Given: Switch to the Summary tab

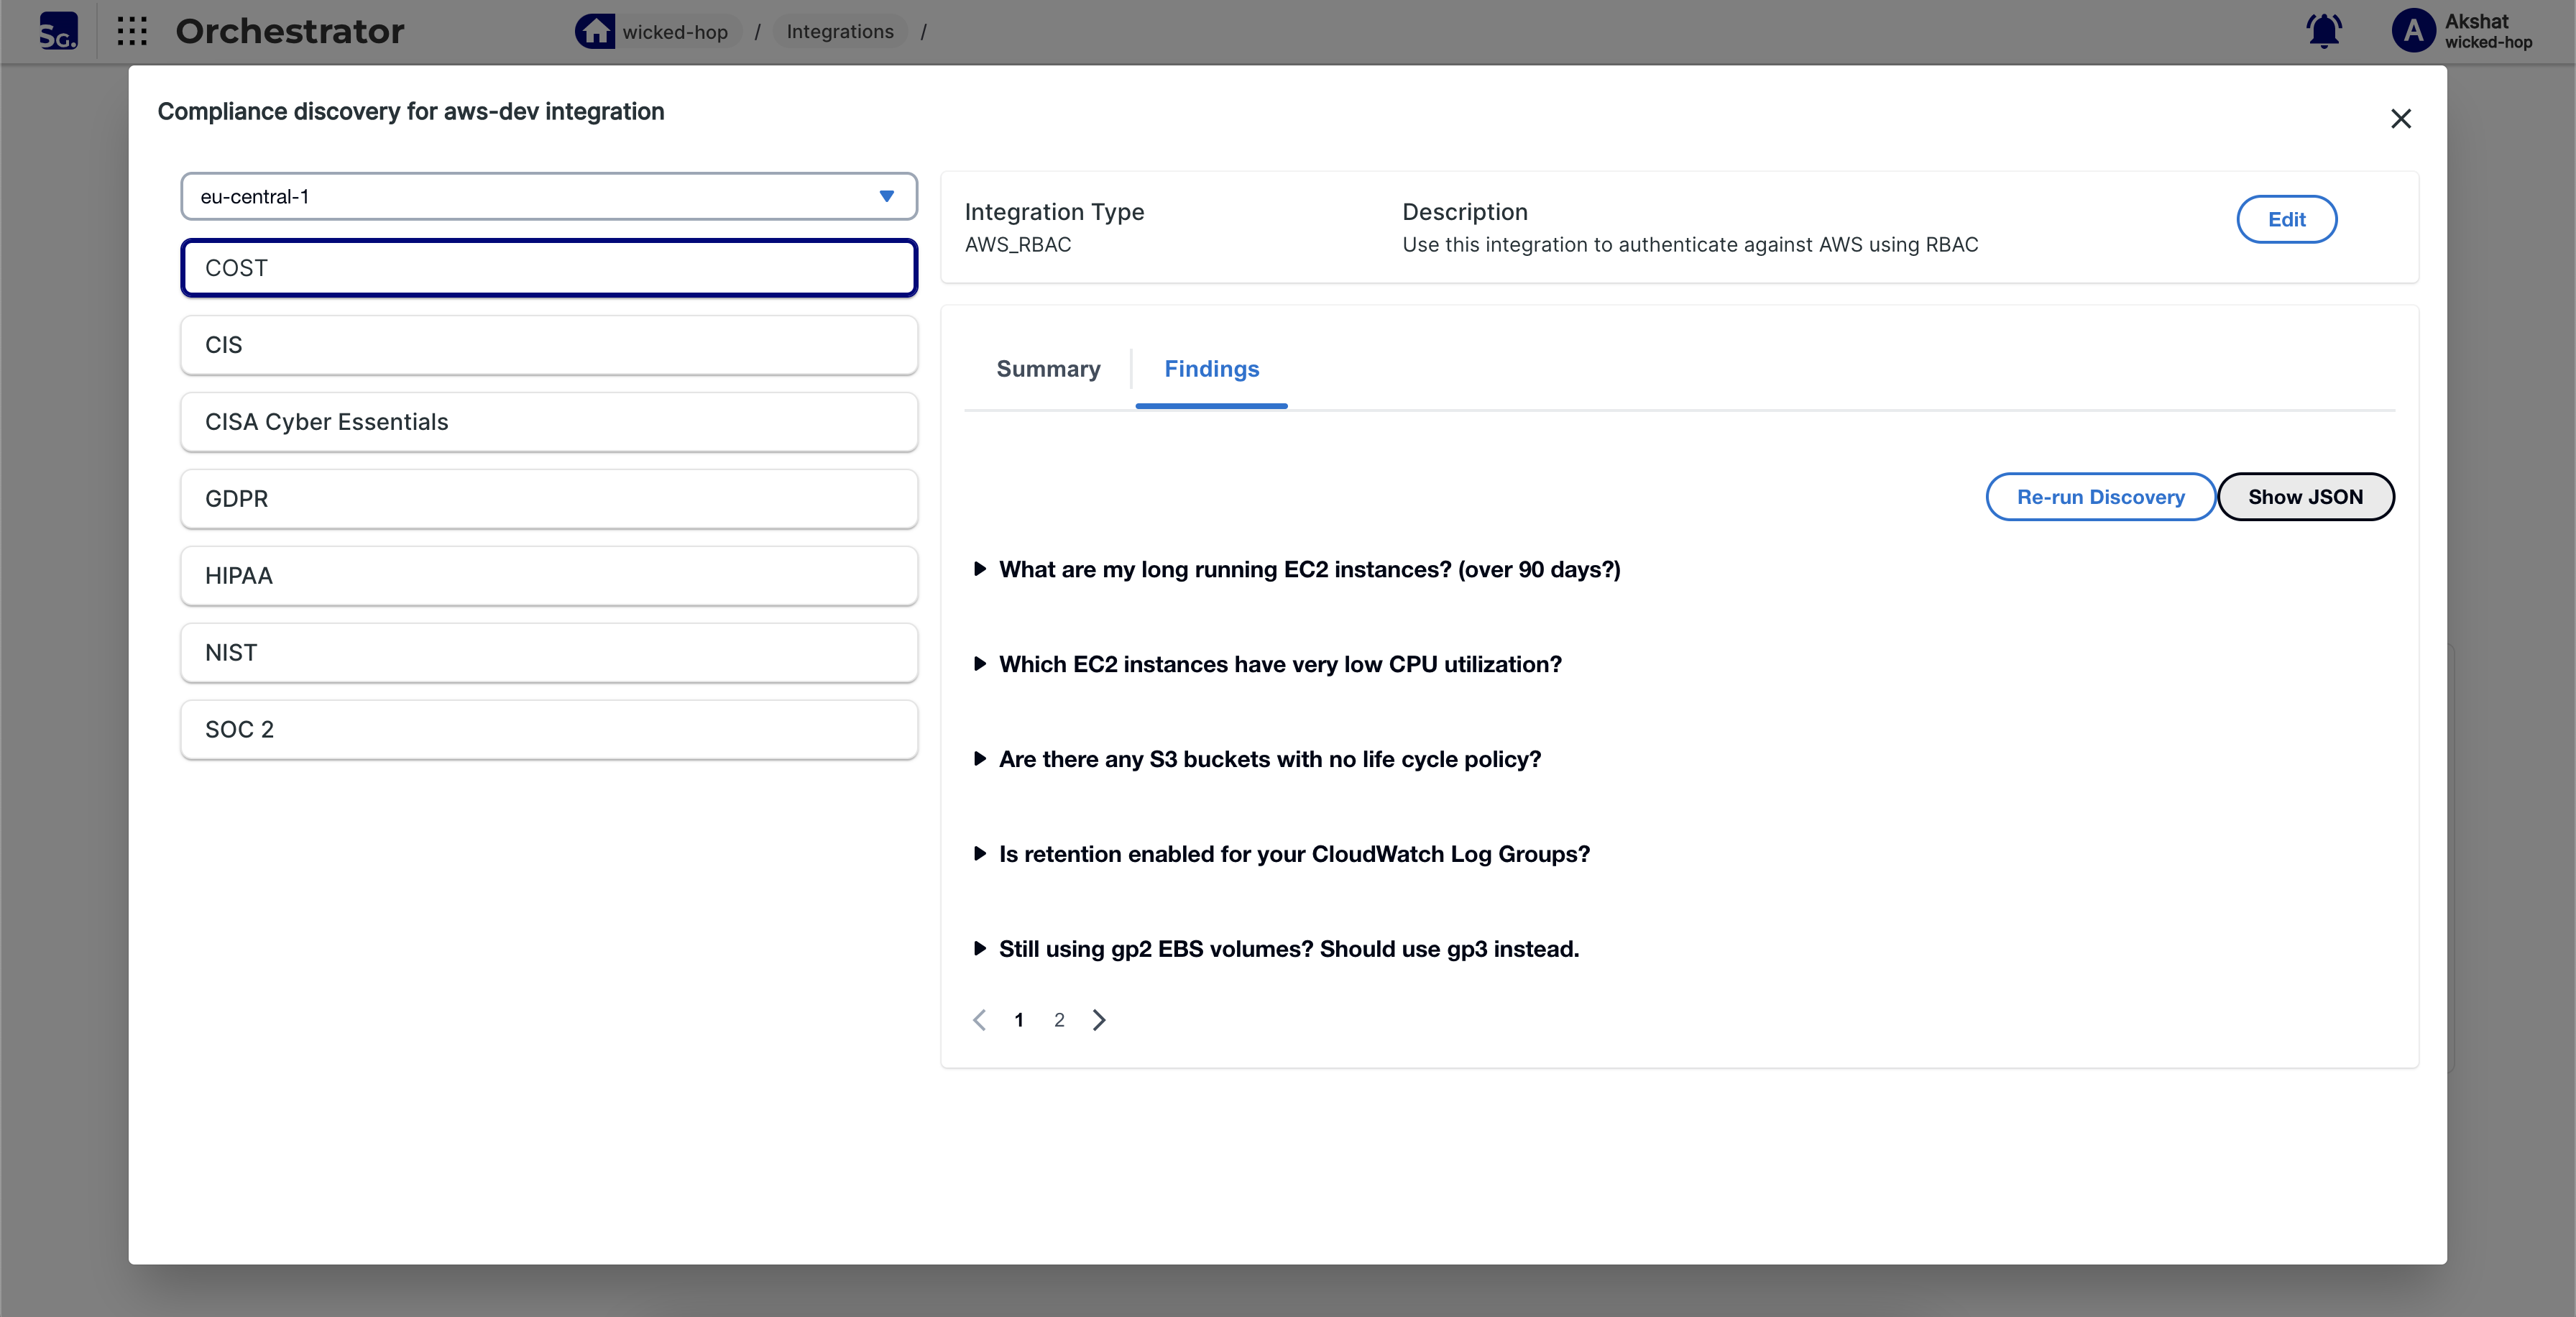Looking at the screenshot, I should tap(1047, 369).
